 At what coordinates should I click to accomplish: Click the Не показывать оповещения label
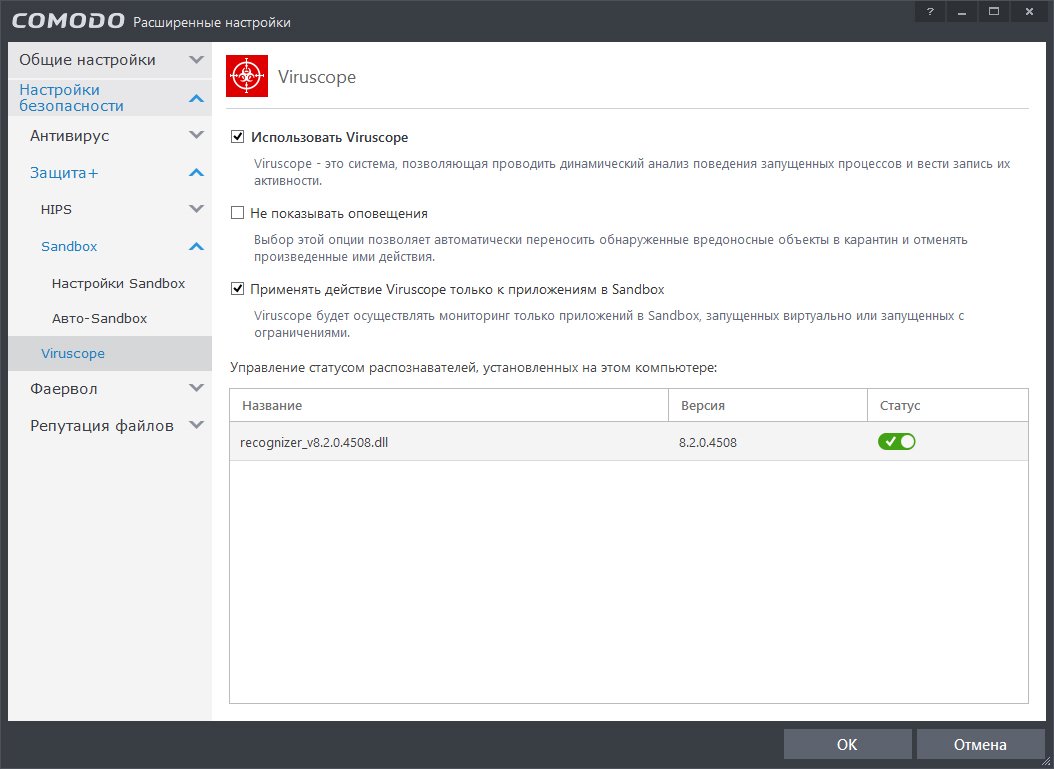pyautogui.click(x=339, y=213)
